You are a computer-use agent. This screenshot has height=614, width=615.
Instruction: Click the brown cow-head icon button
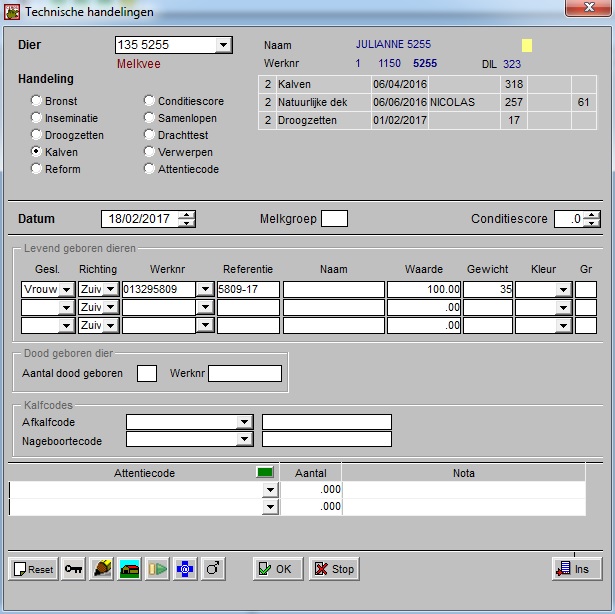pos(103,569)
